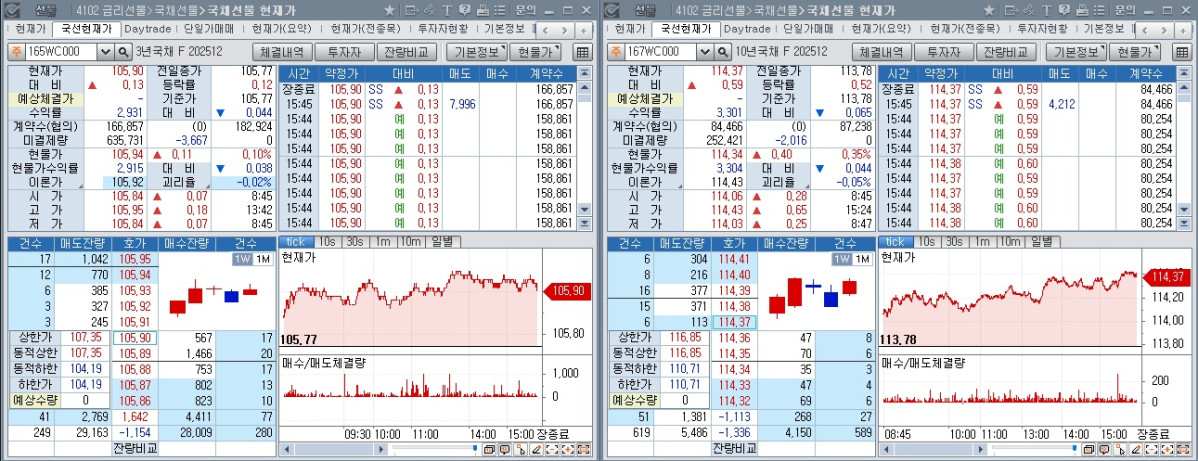
Task: Click scroll-down arrow of left trade list
Action: (x=584, y=209)
